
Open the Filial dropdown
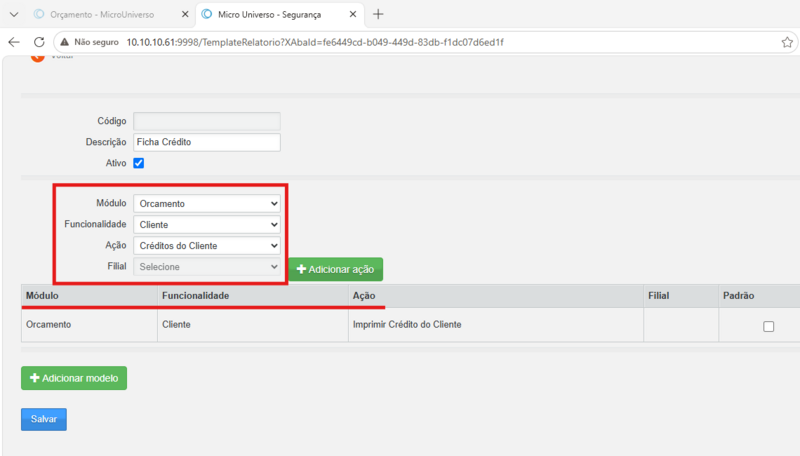[207, 267]
